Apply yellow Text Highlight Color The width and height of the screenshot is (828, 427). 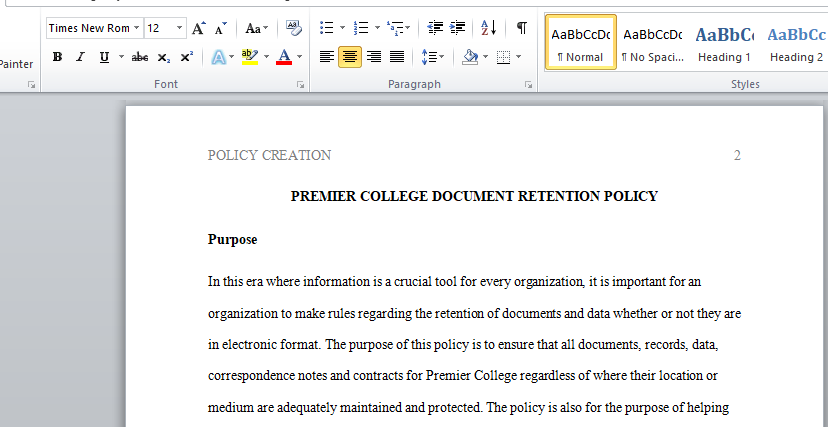click(250, 57)
